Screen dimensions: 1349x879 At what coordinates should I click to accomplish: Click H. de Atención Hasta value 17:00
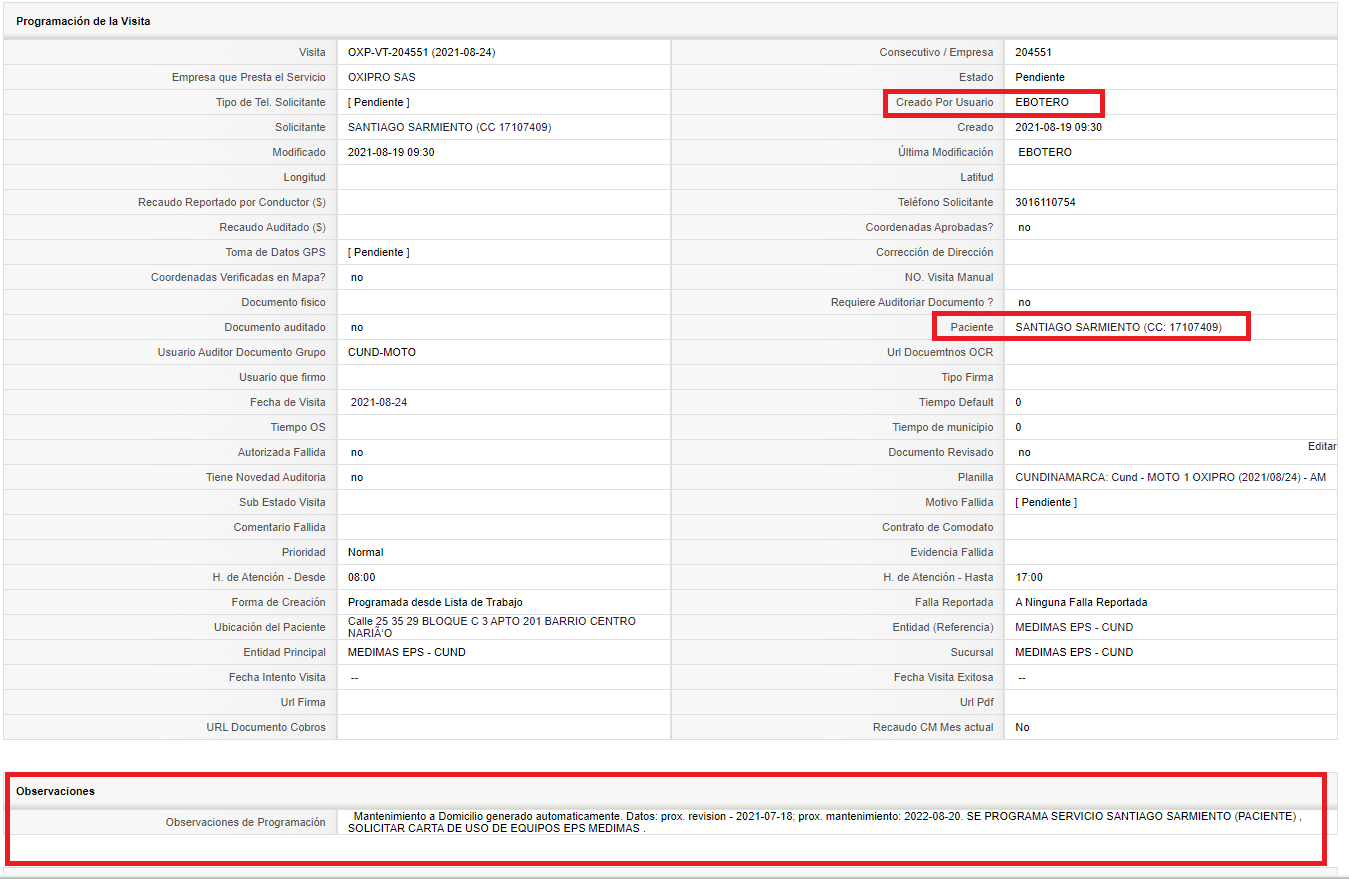[x=1029, y=577]
